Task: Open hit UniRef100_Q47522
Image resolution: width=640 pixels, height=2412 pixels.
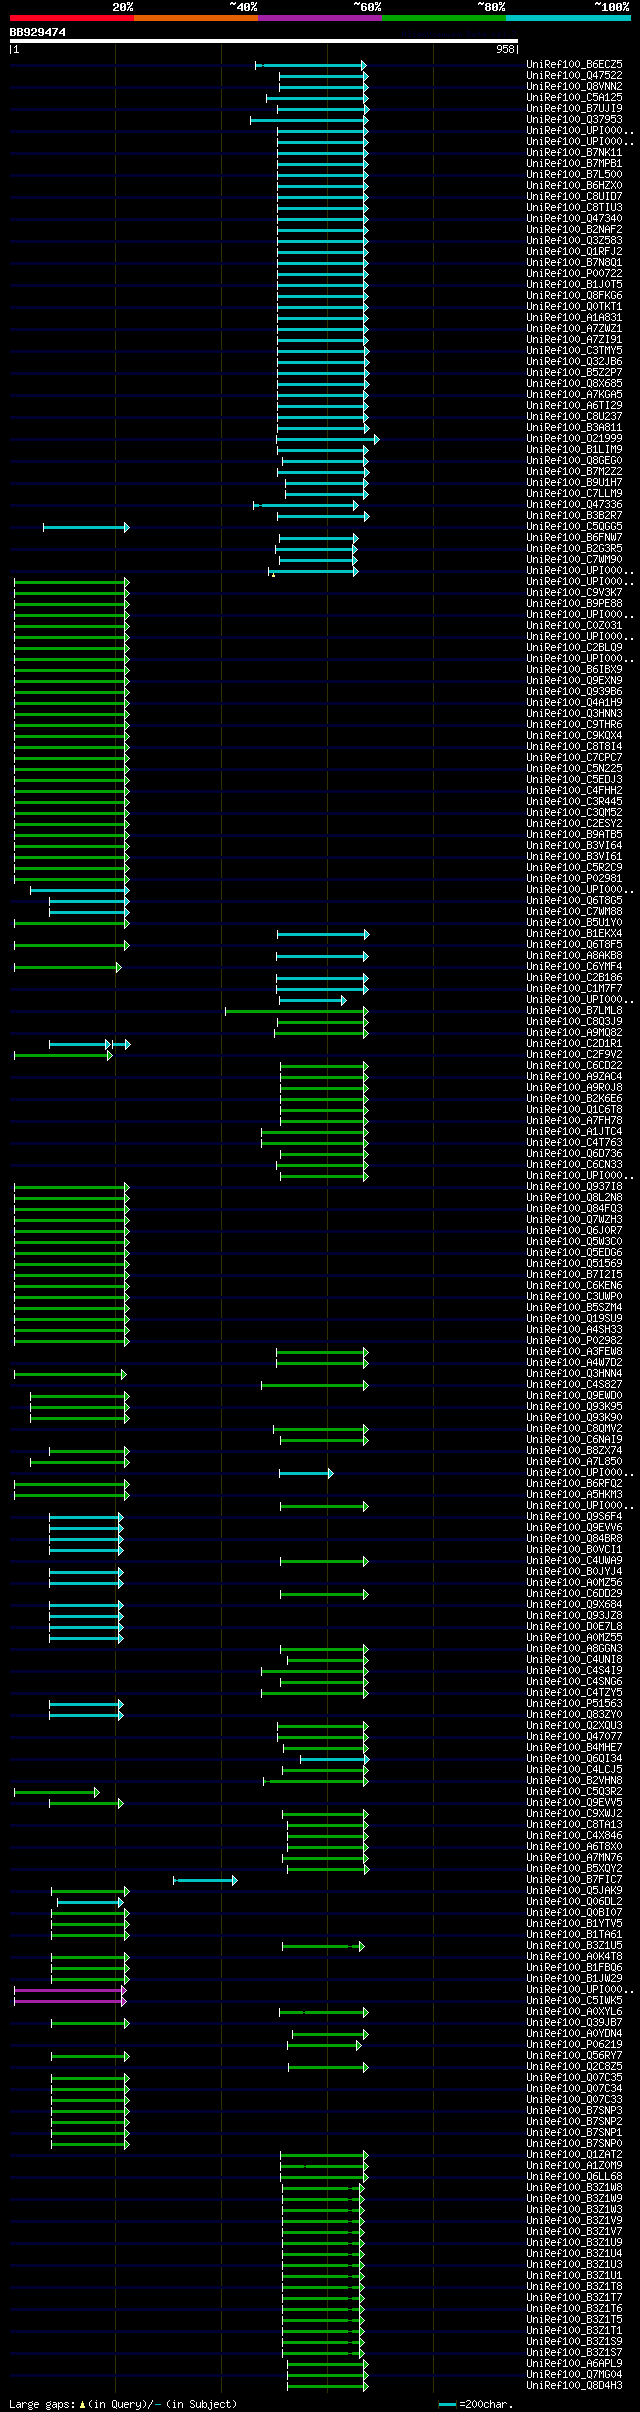Action: coord(574,76)
